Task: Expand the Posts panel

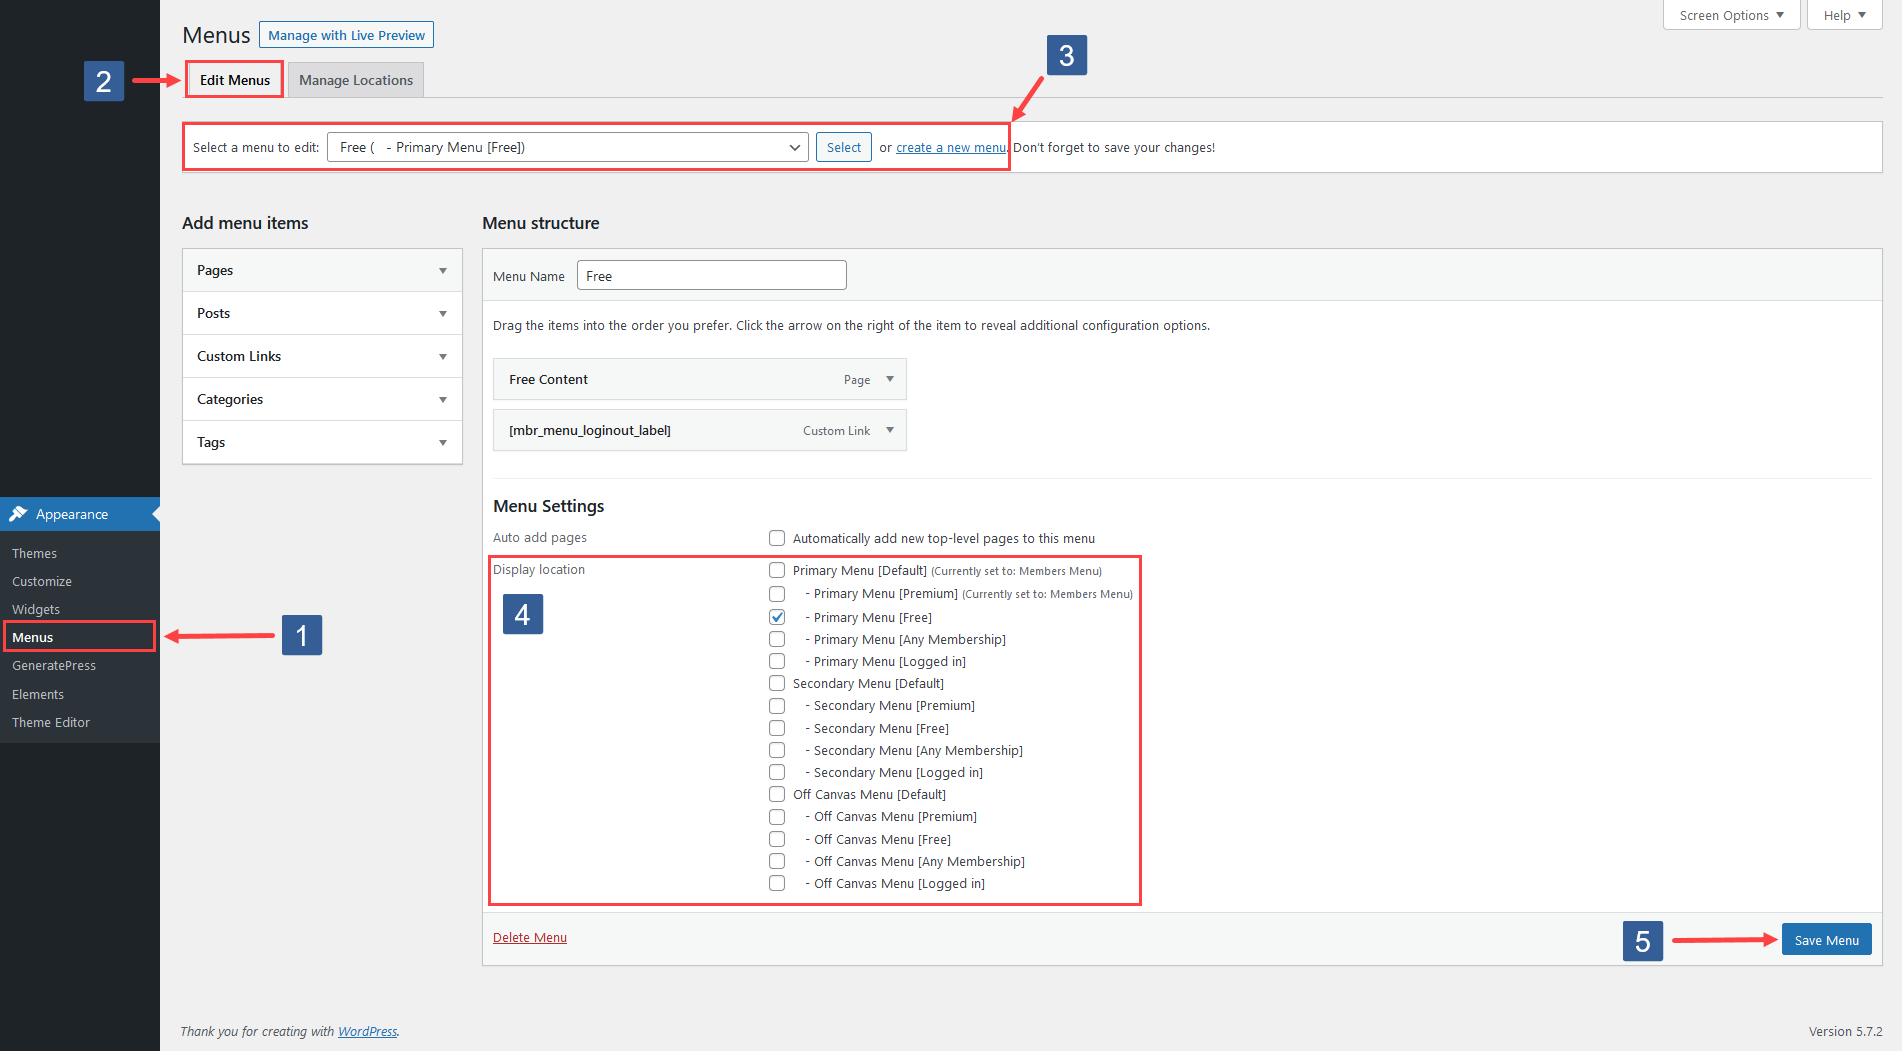Action: click(443, 313)
